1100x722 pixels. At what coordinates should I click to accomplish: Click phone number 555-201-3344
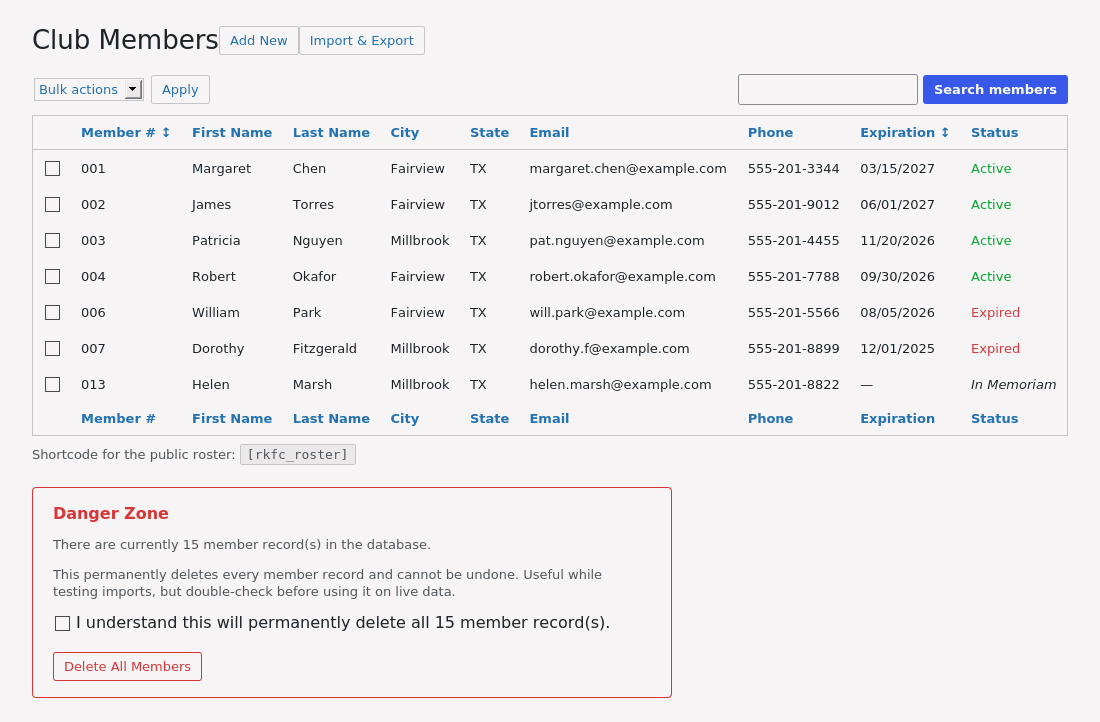(793, 168)
